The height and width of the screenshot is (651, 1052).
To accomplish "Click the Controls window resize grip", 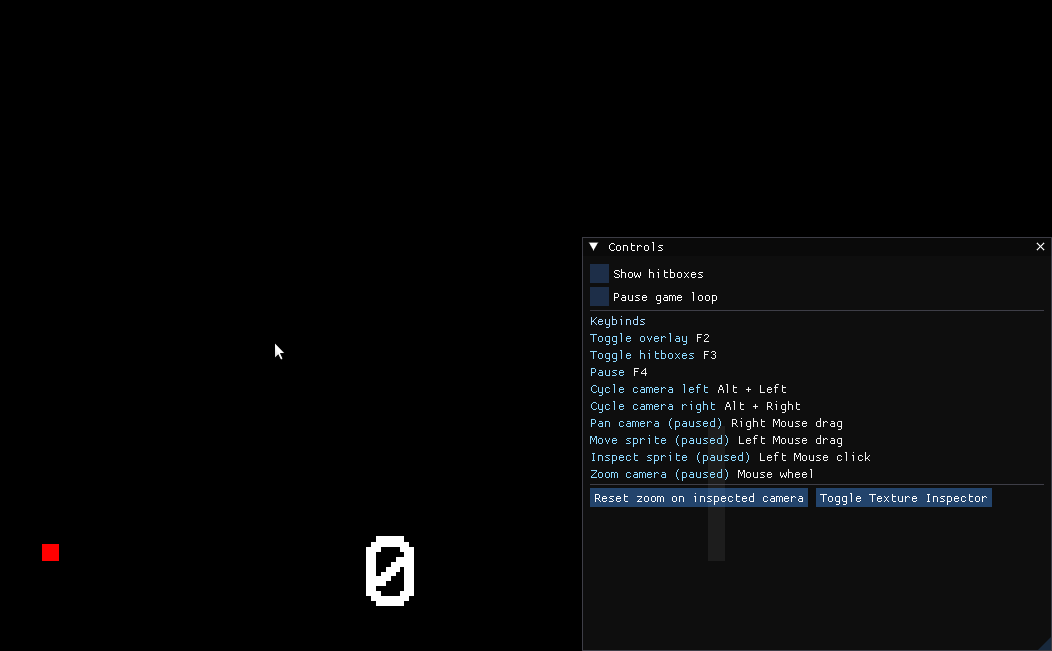I will [x=1045, y=644].
